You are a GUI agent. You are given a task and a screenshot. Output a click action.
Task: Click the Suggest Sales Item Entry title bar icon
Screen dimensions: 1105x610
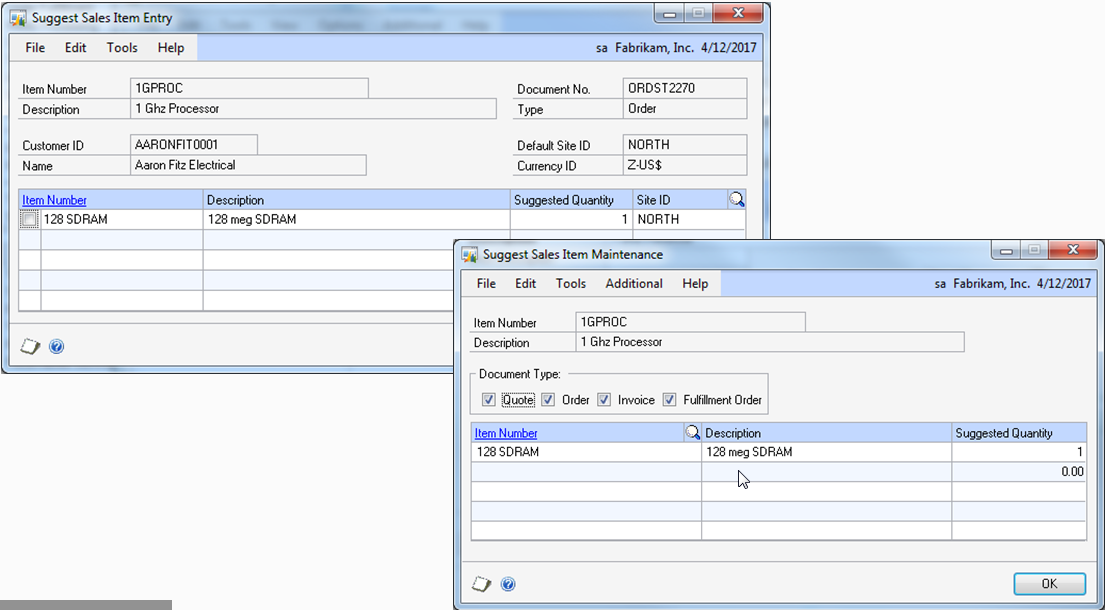(x=19, y=18)
